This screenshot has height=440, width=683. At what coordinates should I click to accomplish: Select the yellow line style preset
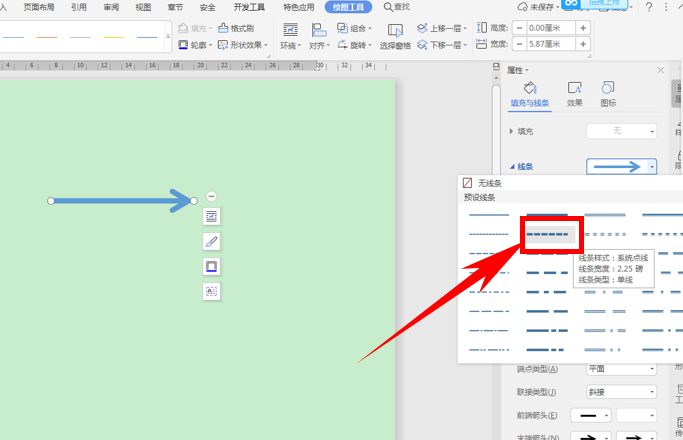tap(114, 37)
